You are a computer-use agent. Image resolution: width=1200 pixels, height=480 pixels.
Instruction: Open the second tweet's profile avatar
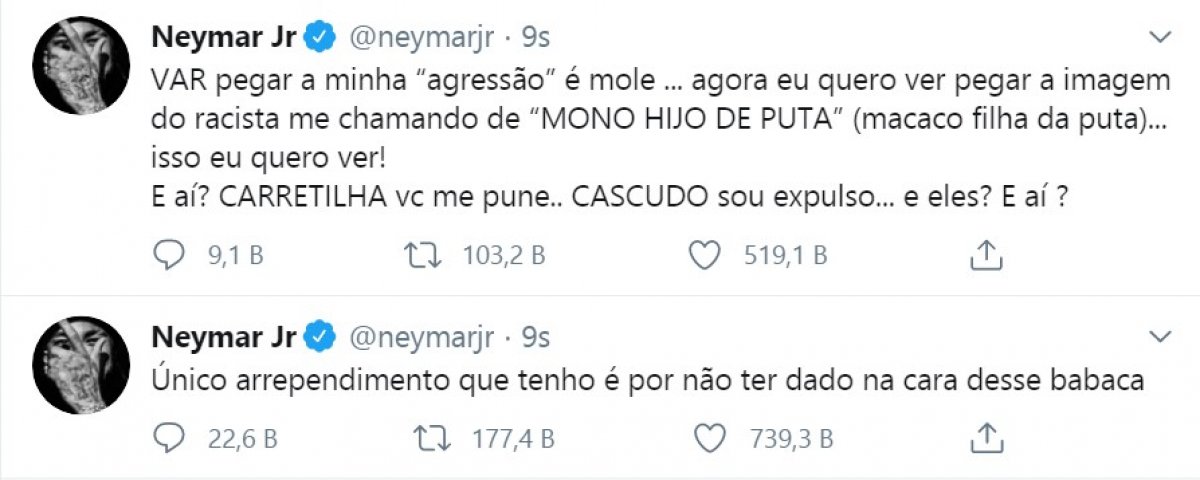(82, 364)
